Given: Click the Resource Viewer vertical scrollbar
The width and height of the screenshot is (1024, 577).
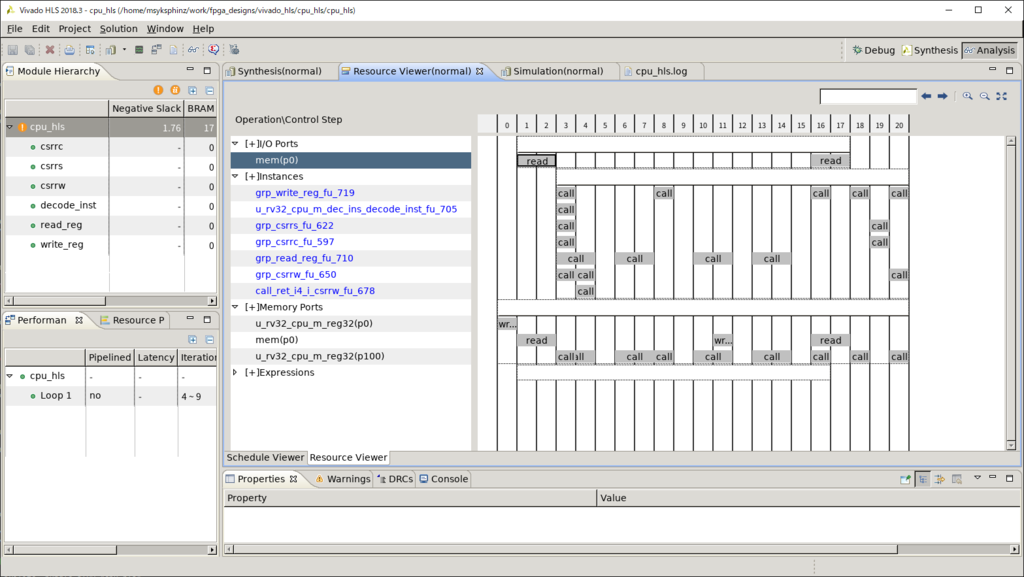Looking at the screenshot, I should 1011,292.
